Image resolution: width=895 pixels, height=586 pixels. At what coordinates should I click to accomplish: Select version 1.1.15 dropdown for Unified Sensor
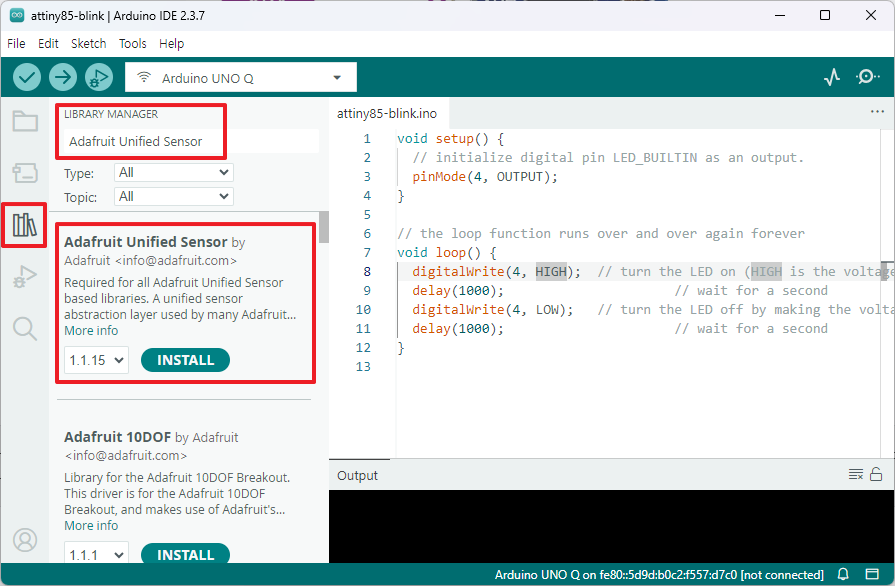[x=96, y=360]
